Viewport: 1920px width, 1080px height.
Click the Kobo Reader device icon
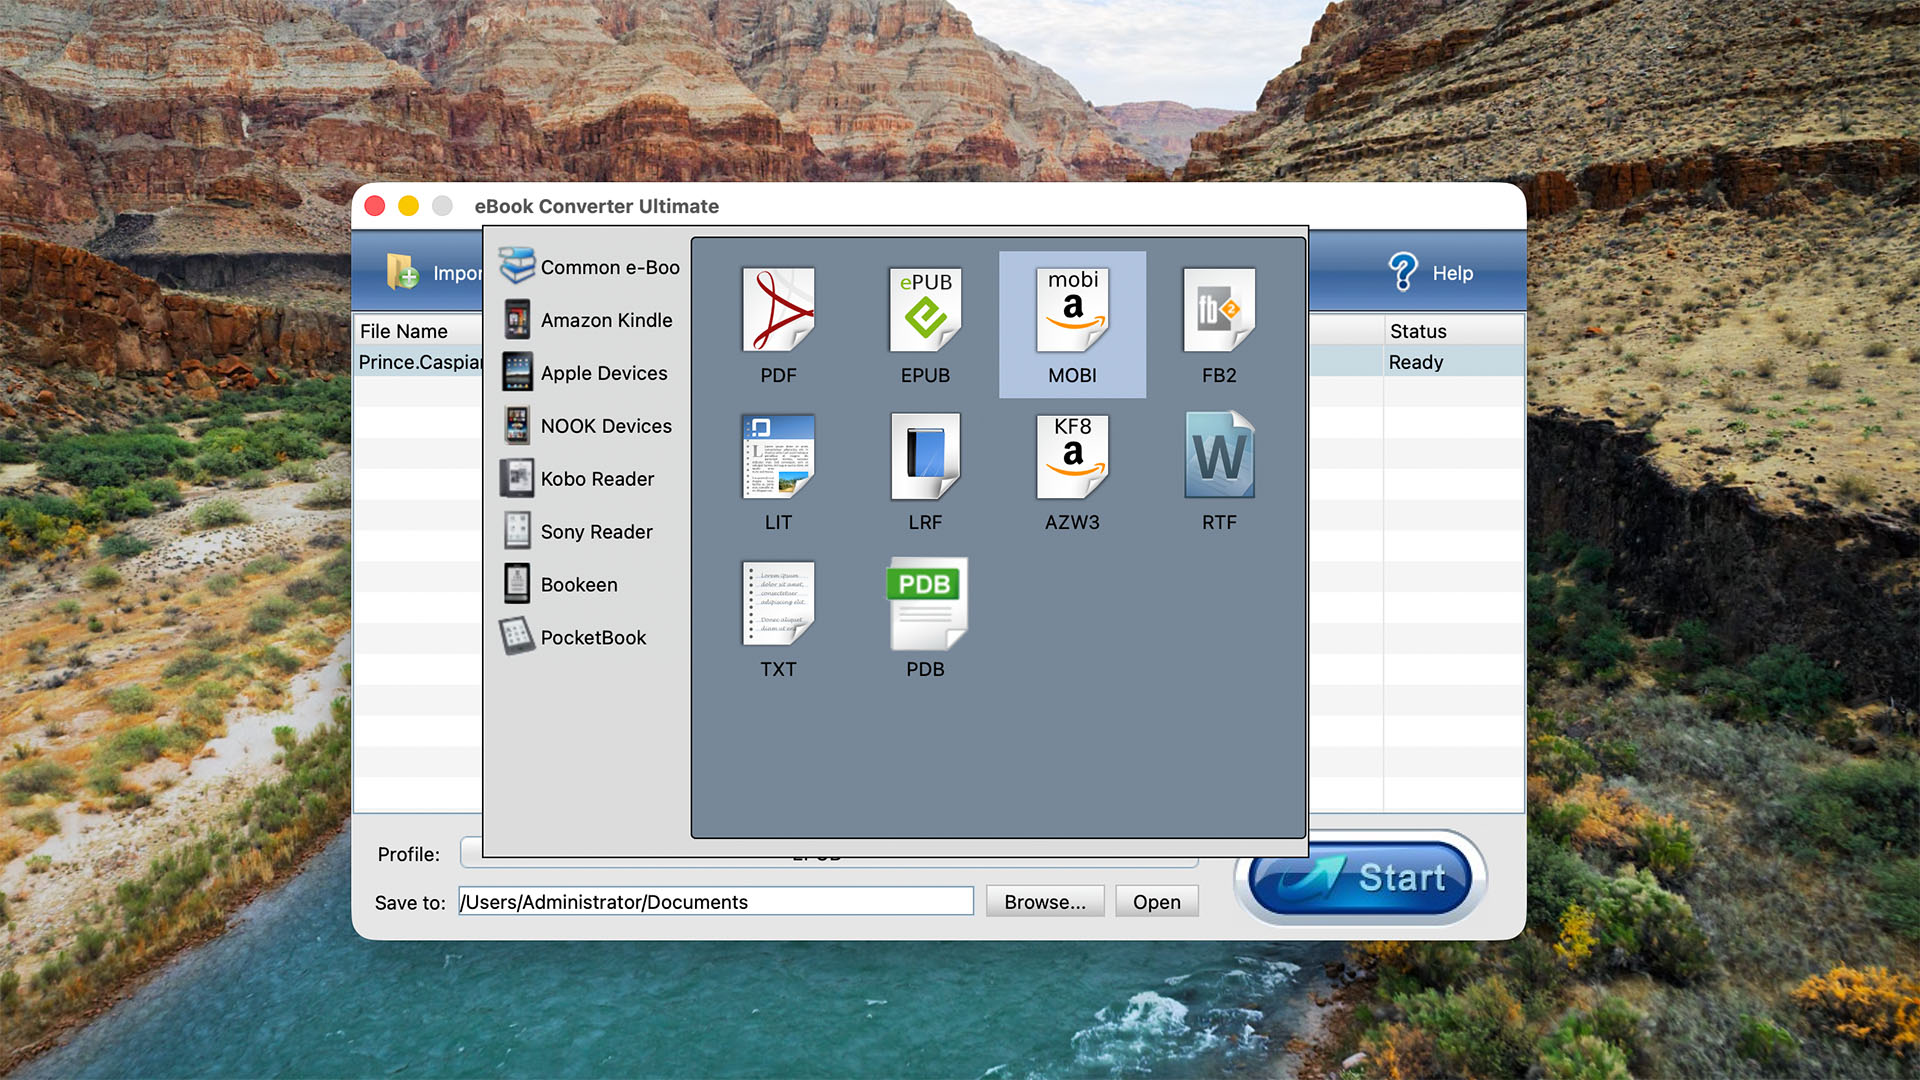tap(517, 478)
